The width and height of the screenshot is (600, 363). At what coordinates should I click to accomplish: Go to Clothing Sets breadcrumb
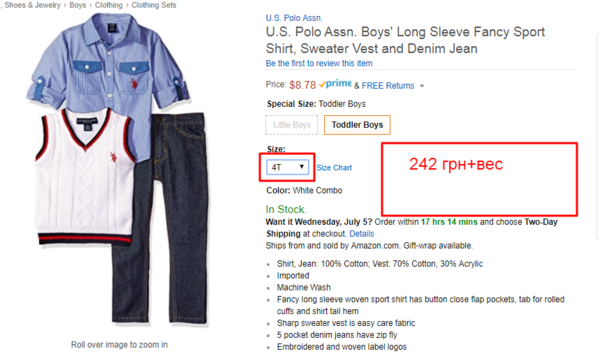point(154,5)
